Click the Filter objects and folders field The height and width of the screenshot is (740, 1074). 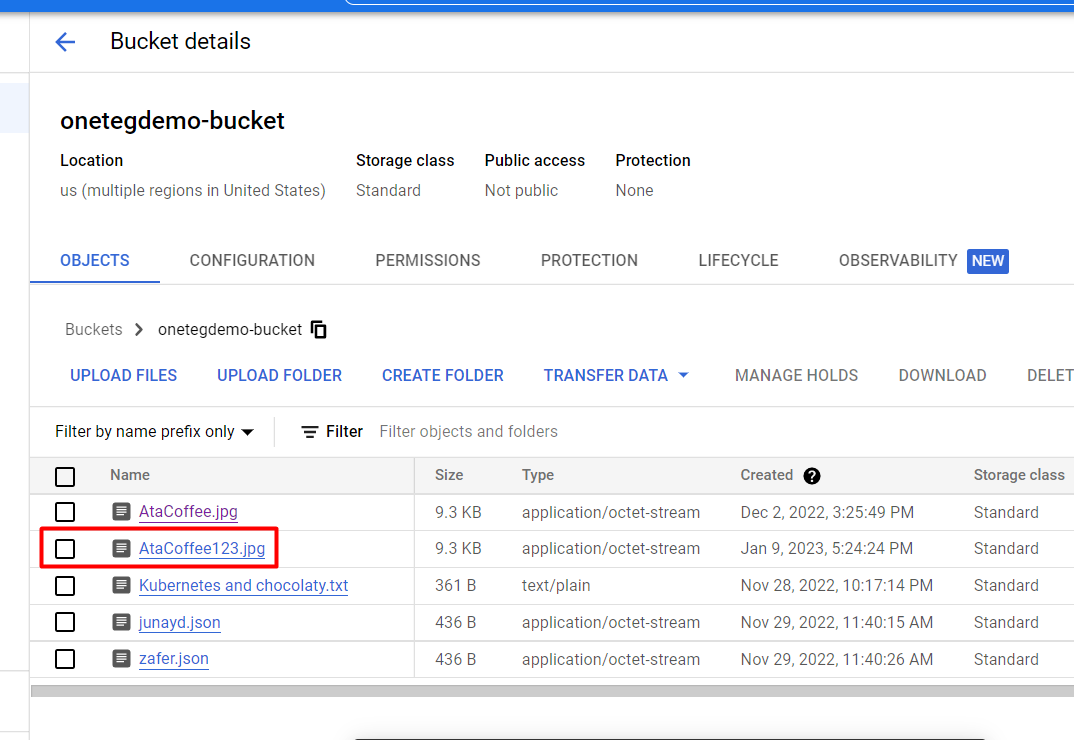point(600,432)
